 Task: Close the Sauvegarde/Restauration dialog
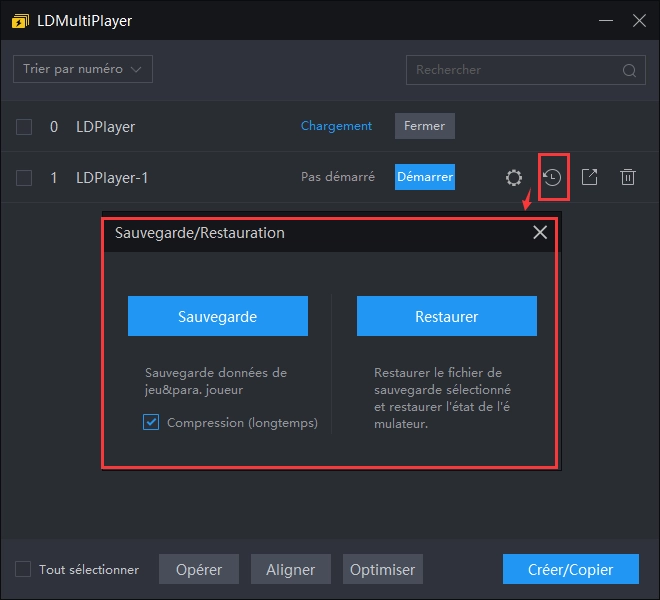(x=540, y=232)
